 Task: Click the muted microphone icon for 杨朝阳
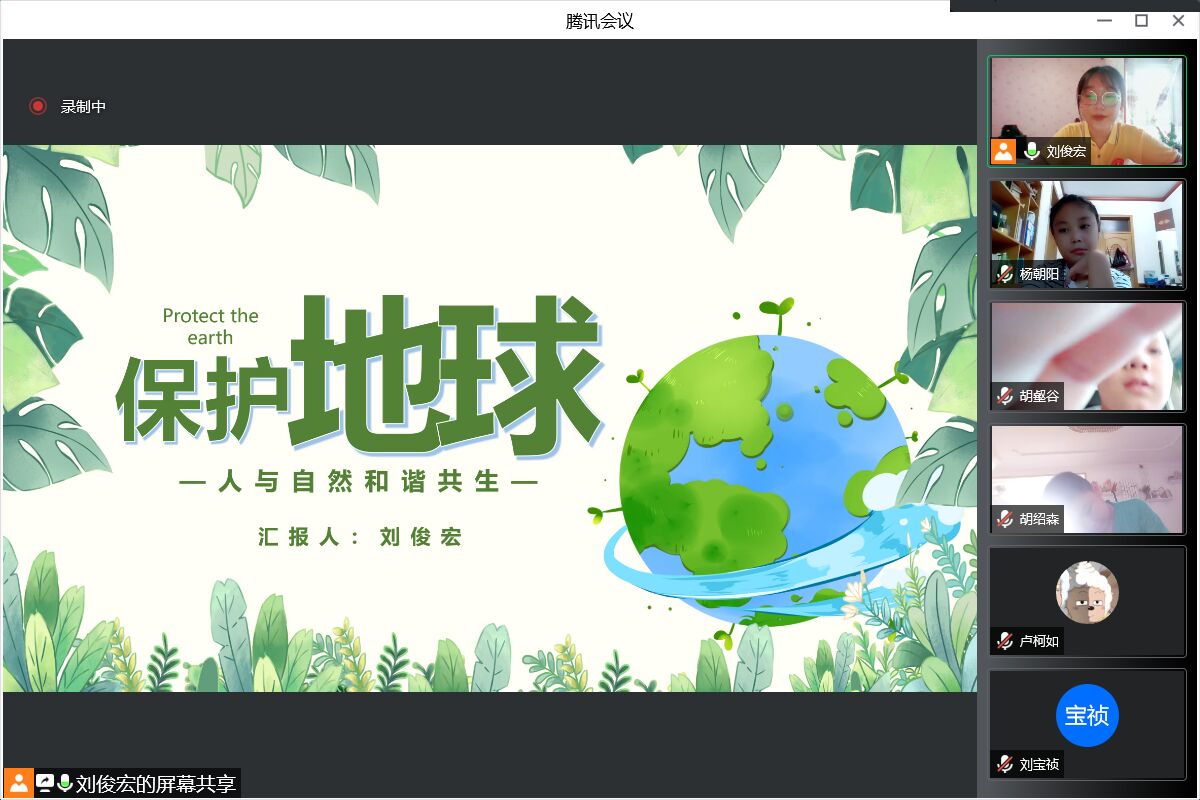[x=1005, y=274]
